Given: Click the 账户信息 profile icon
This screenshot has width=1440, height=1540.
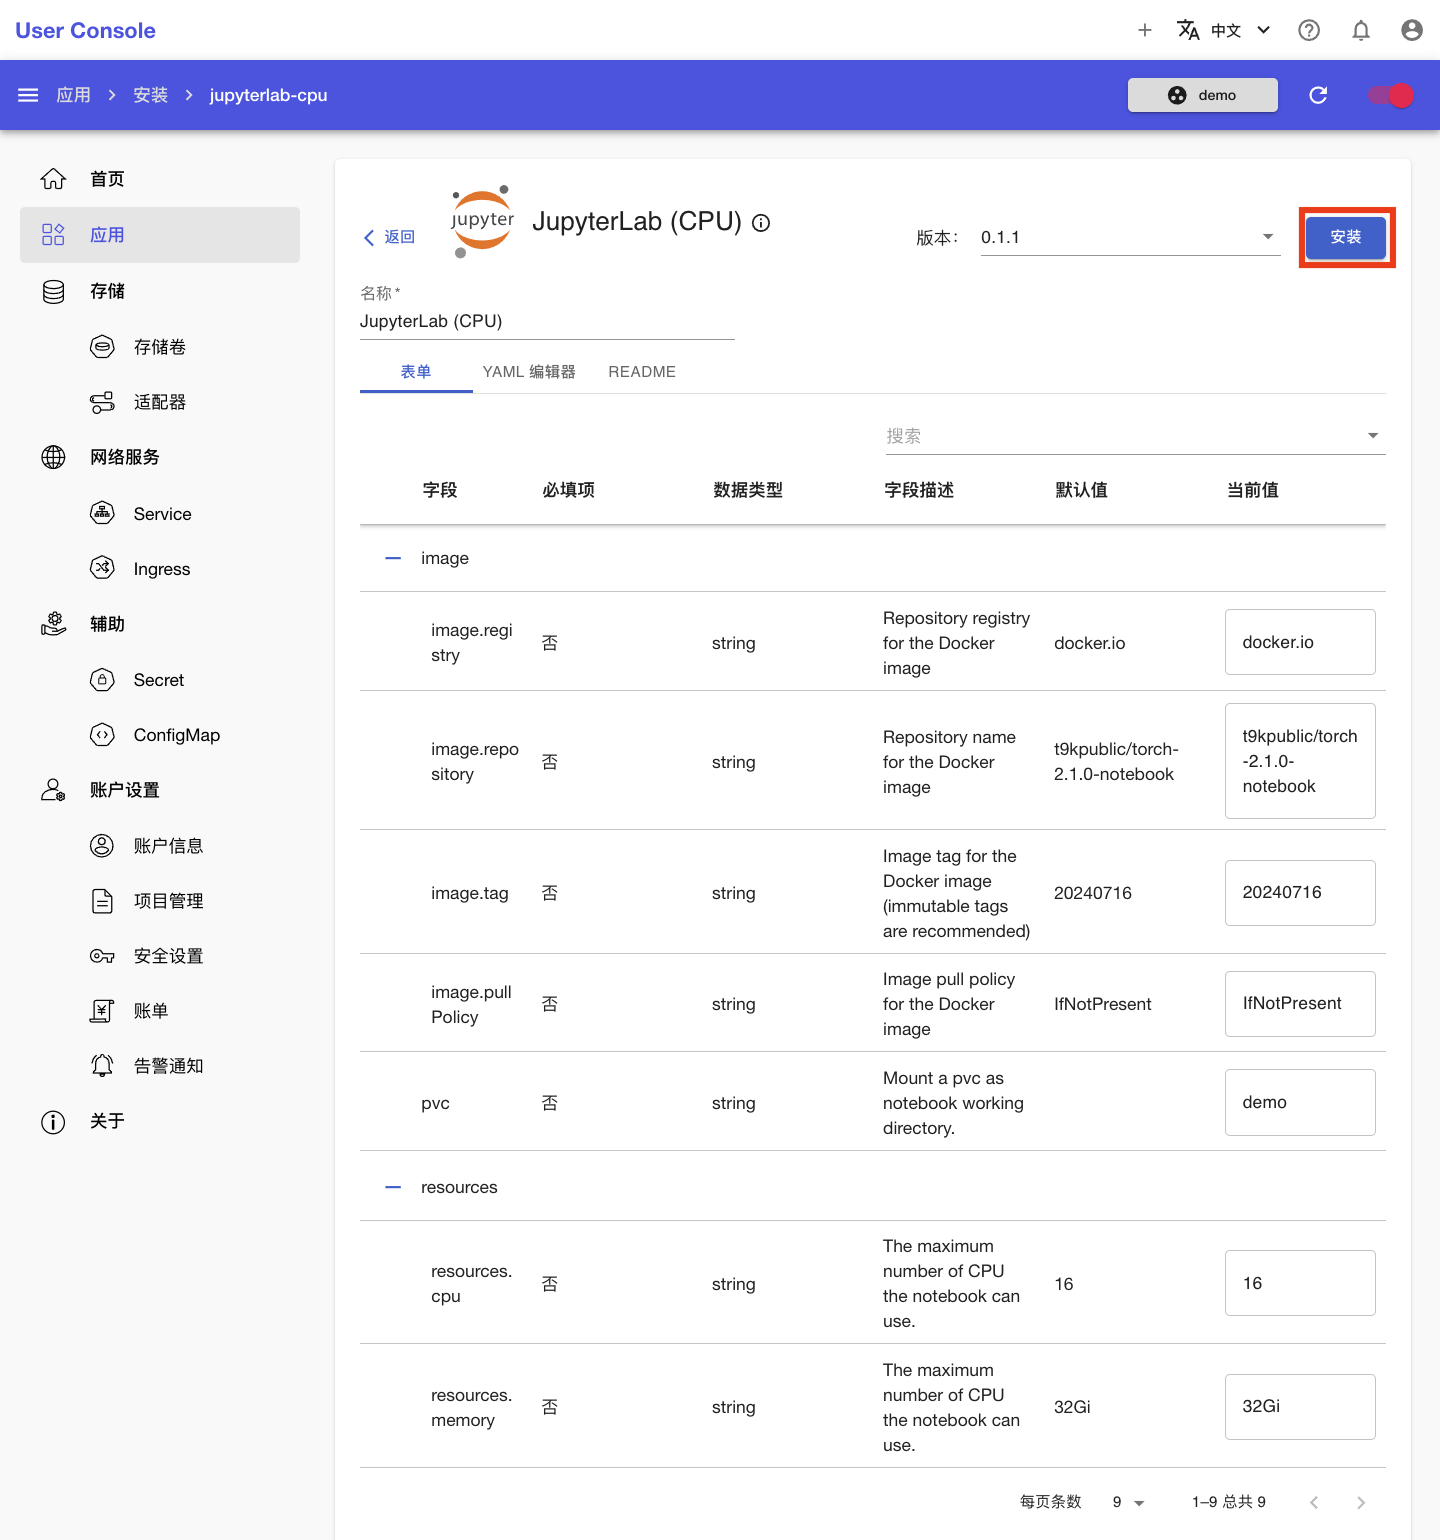Looking at the screenshot, I should [x=102, y=846].
